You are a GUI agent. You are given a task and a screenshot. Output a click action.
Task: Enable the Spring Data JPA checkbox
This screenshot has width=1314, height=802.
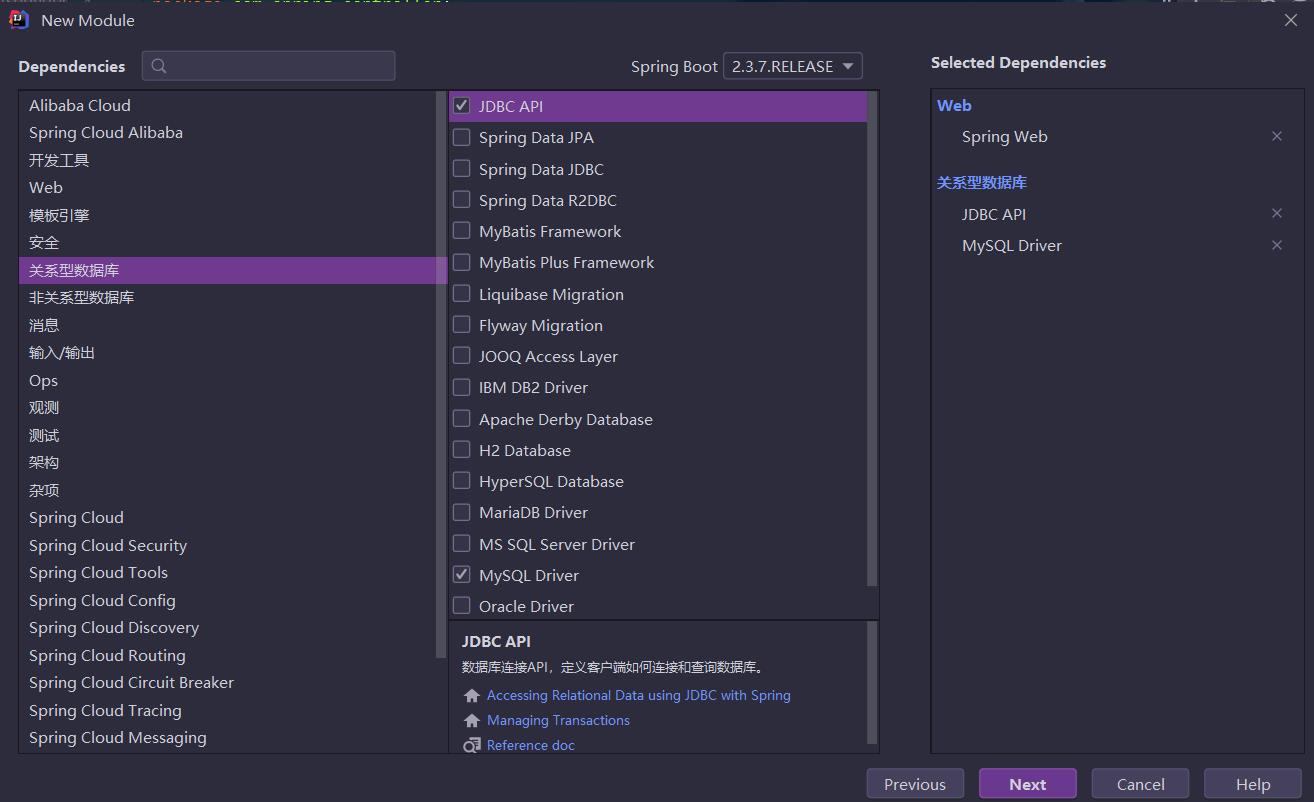point(461,137)
